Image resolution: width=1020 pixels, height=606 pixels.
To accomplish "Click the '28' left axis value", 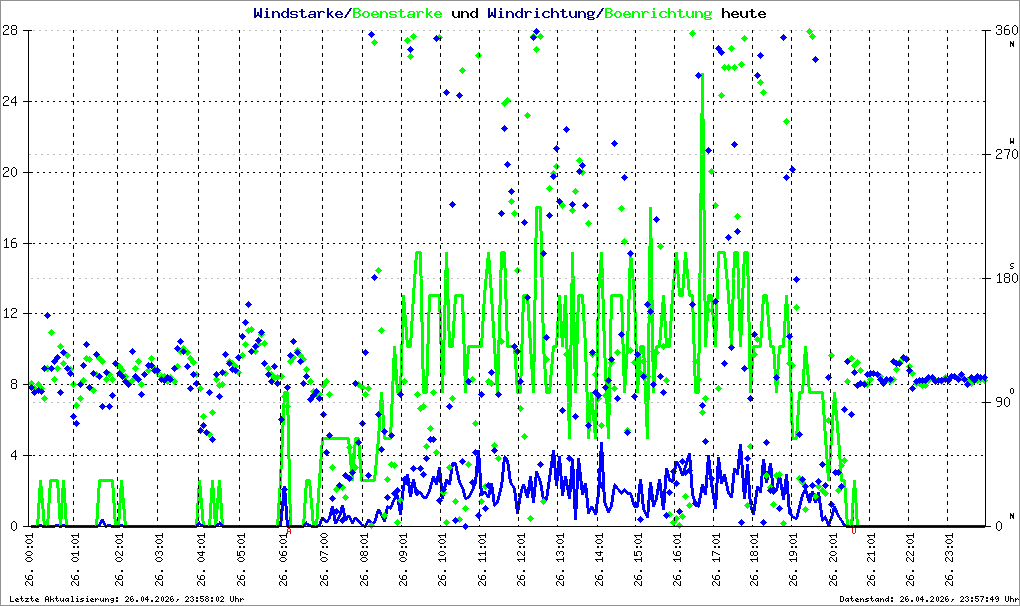I will pos(9,31).
